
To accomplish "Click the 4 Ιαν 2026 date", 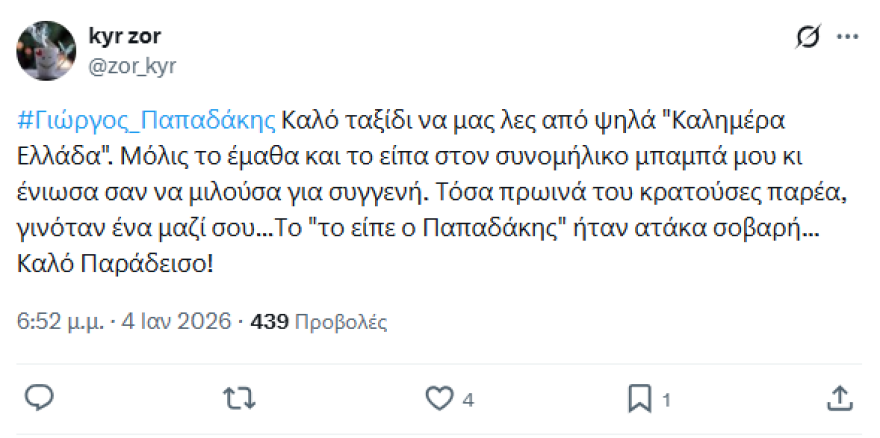I will (x=176, y=322).
